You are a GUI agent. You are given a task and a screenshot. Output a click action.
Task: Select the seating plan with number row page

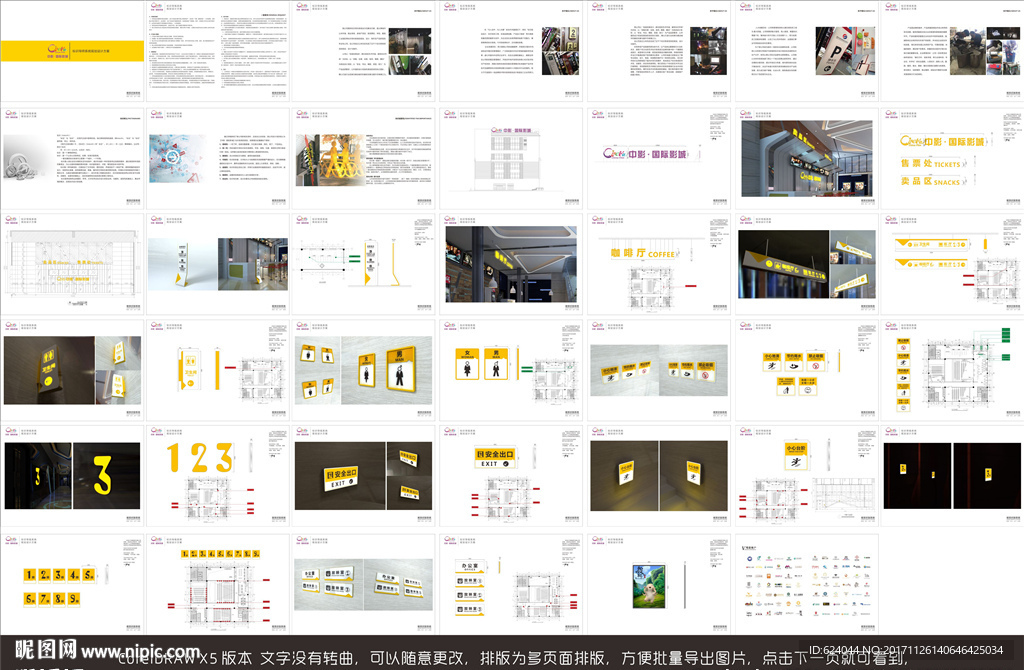[217, 584]
